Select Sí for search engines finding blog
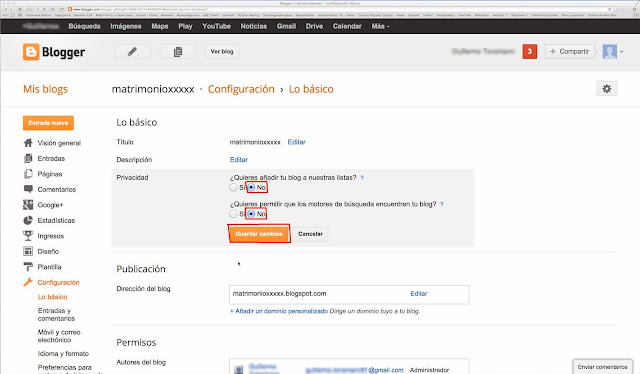The height and width of the screenshot is (374, 640). (x=233, y=214)
